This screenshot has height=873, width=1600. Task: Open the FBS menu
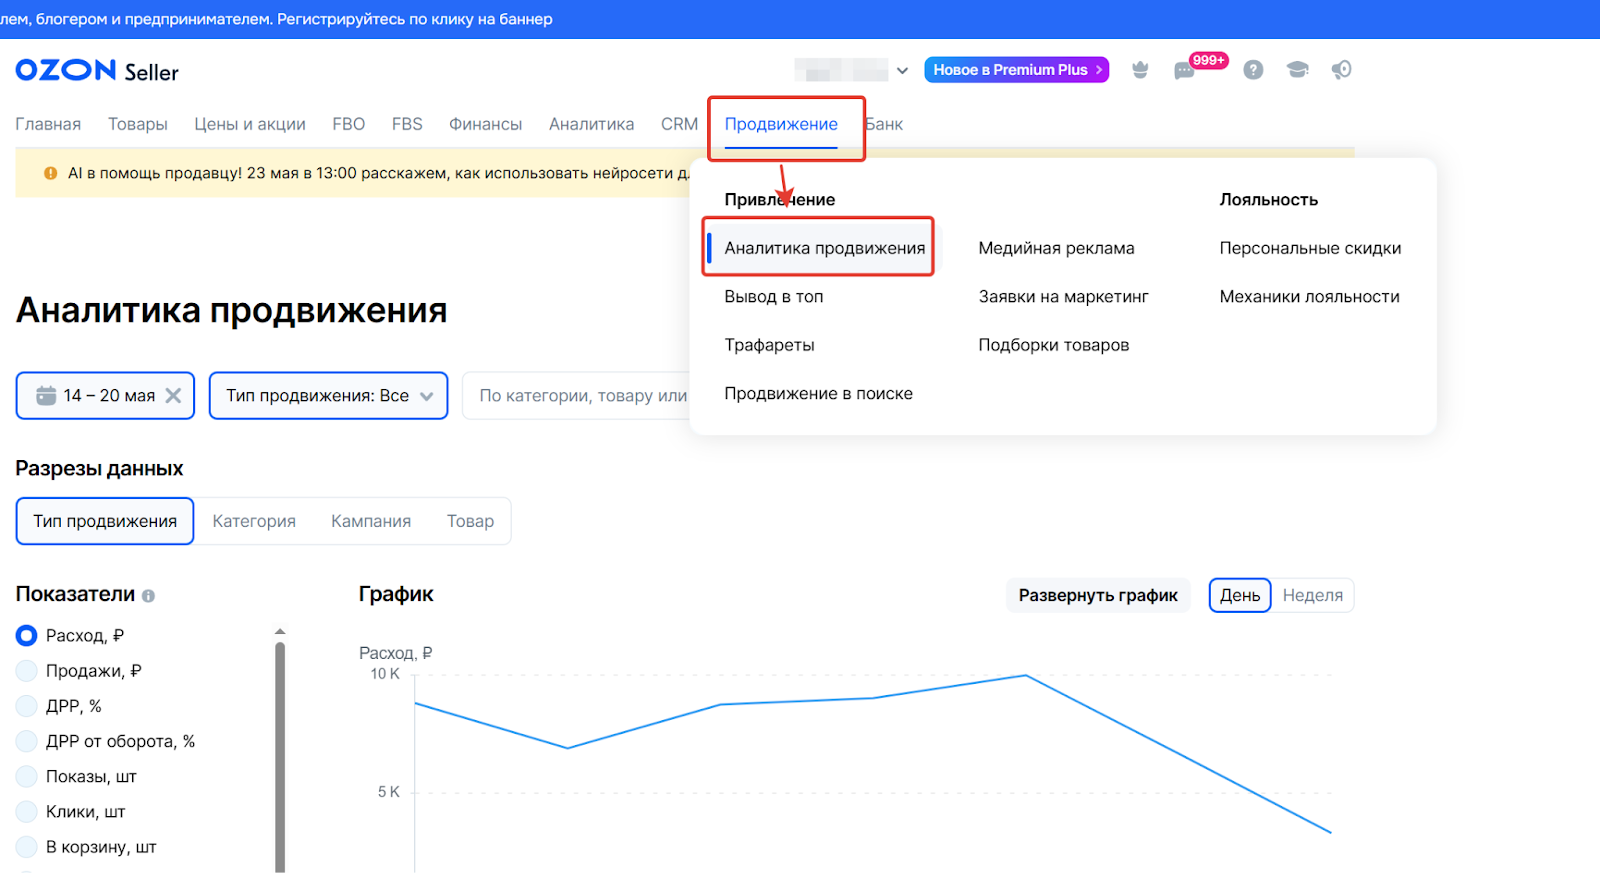click(x=407, y=124)
